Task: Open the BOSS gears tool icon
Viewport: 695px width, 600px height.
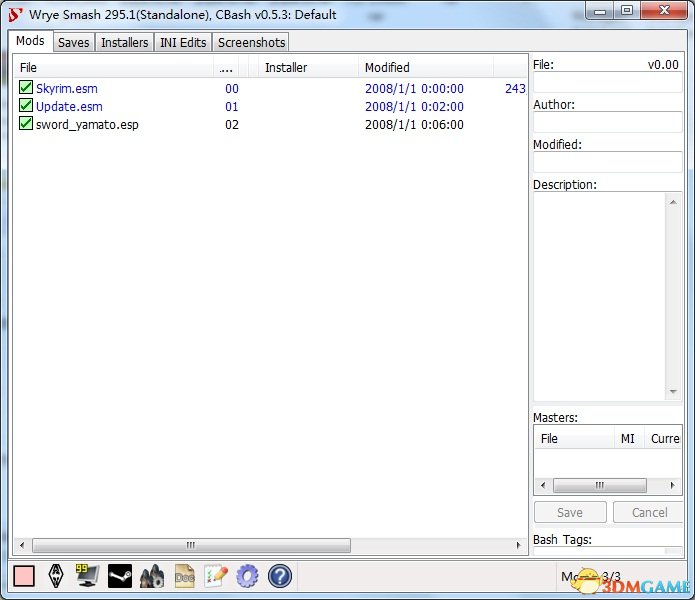Action: tap(152, 576)
